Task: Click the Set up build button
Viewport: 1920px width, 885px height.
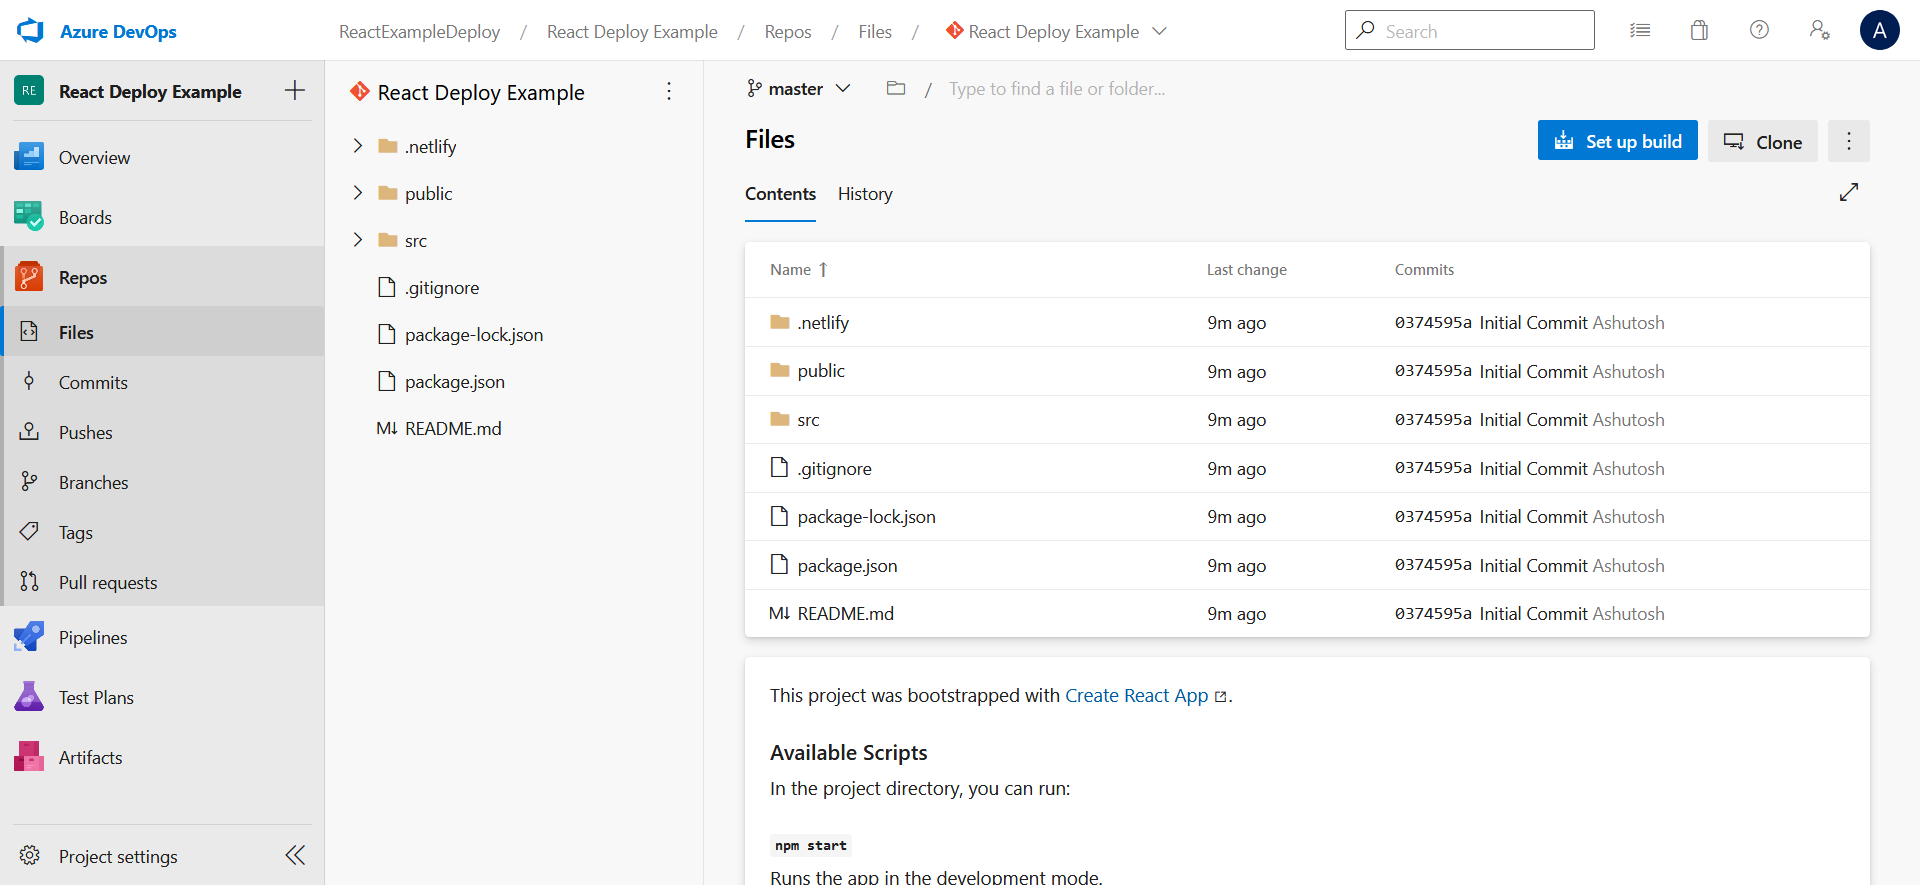Action: pos(1617,141)
